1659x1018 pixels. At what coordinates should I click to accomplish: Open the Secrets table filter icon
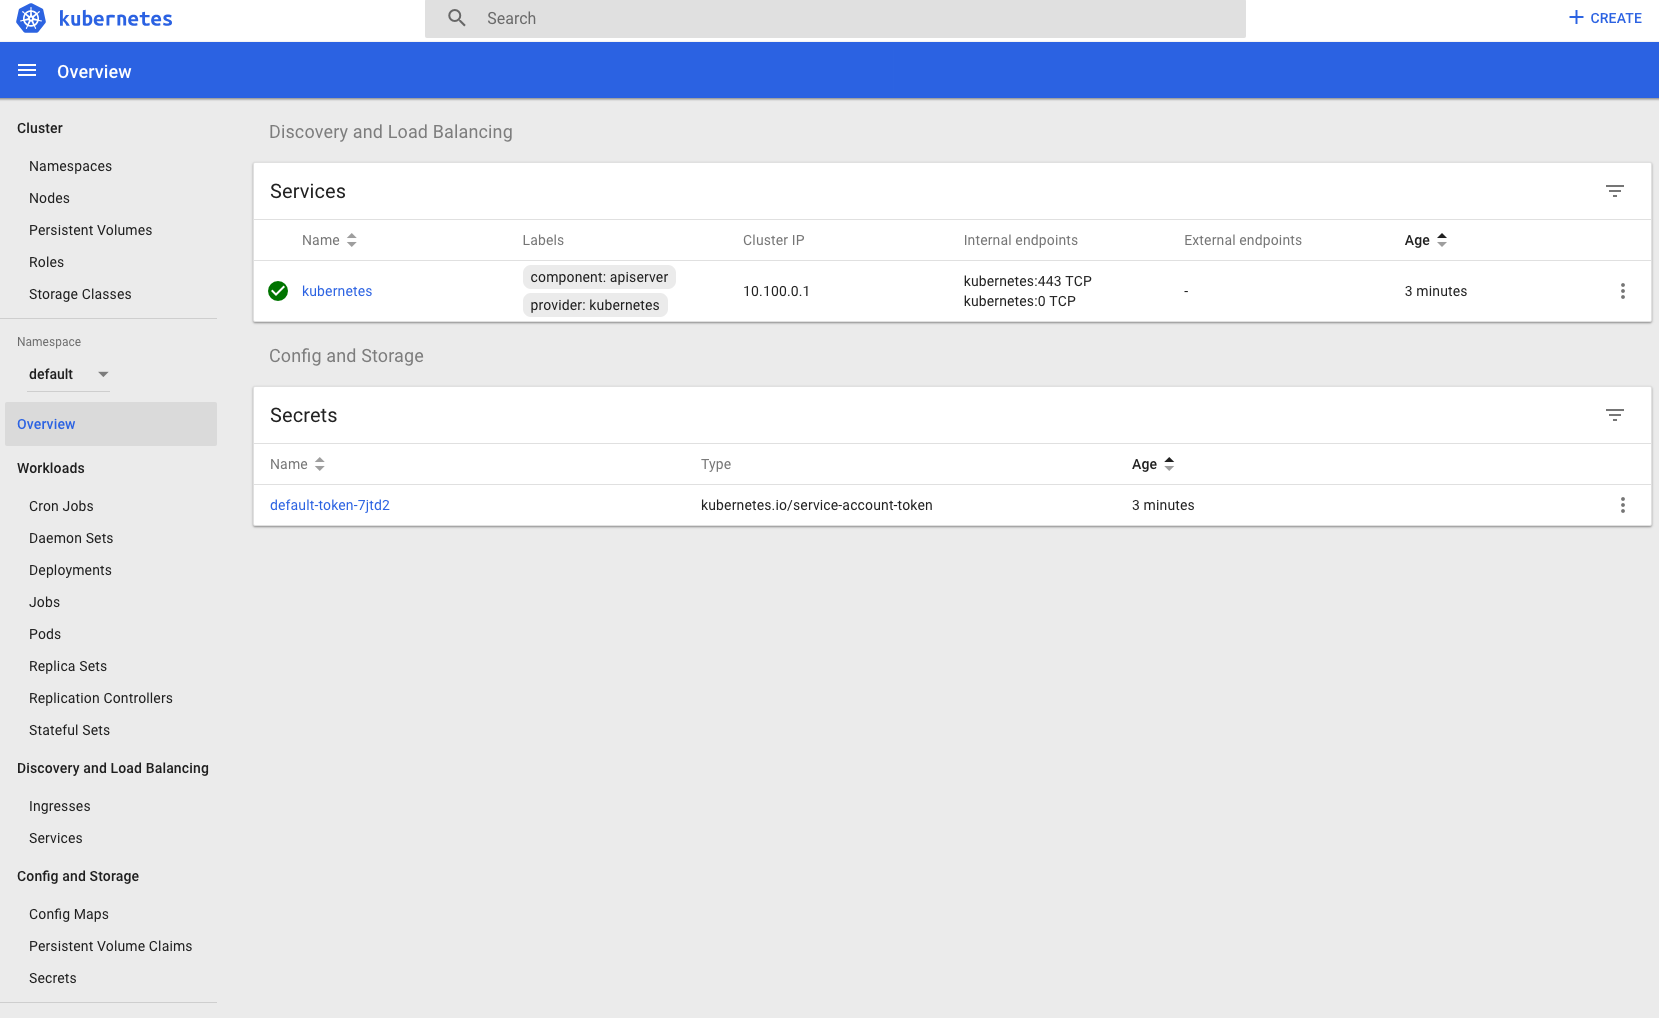point(1614,415)
